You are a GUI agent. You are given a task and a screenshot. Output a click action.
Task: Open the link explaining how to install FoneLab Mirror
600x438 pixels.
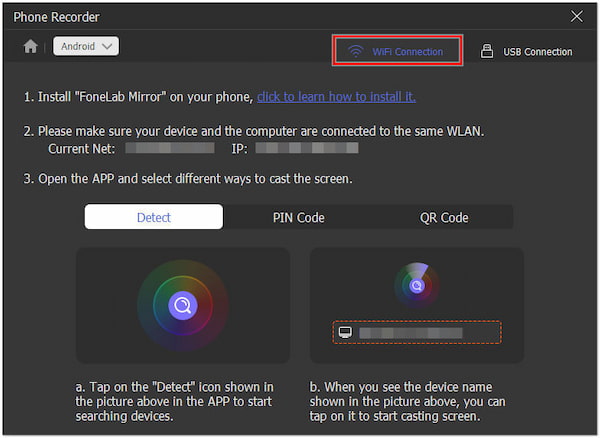(336, 97)
